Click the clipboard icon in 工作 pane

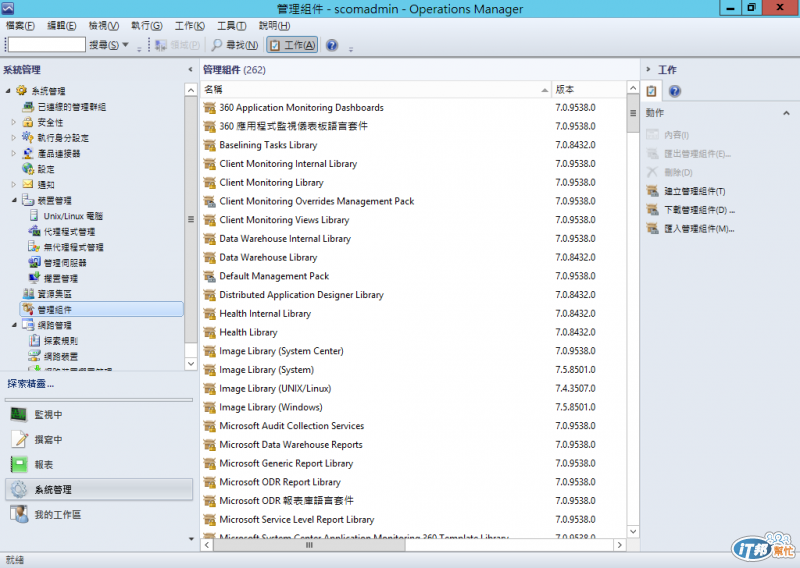pyautogui.click(x=652, y=91)
